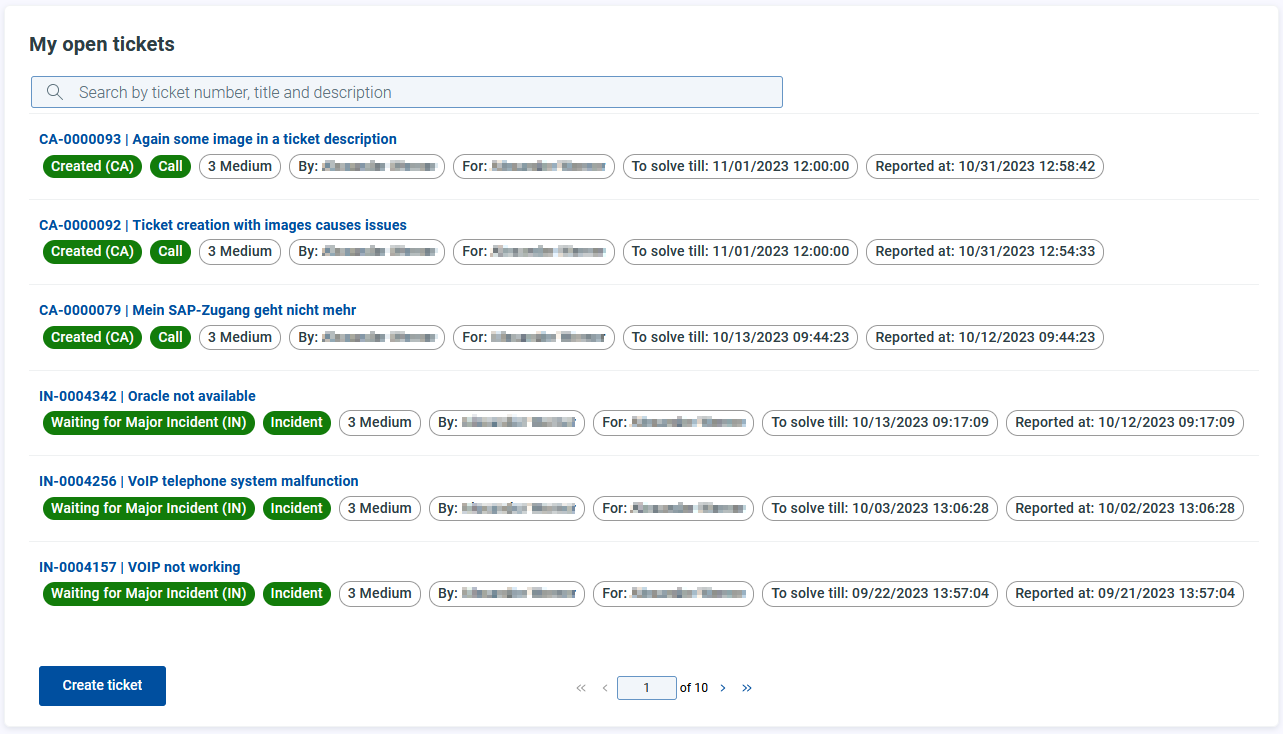1283x734 pixels.
Task: Click the Create ticket button
Action: point(102,686)
